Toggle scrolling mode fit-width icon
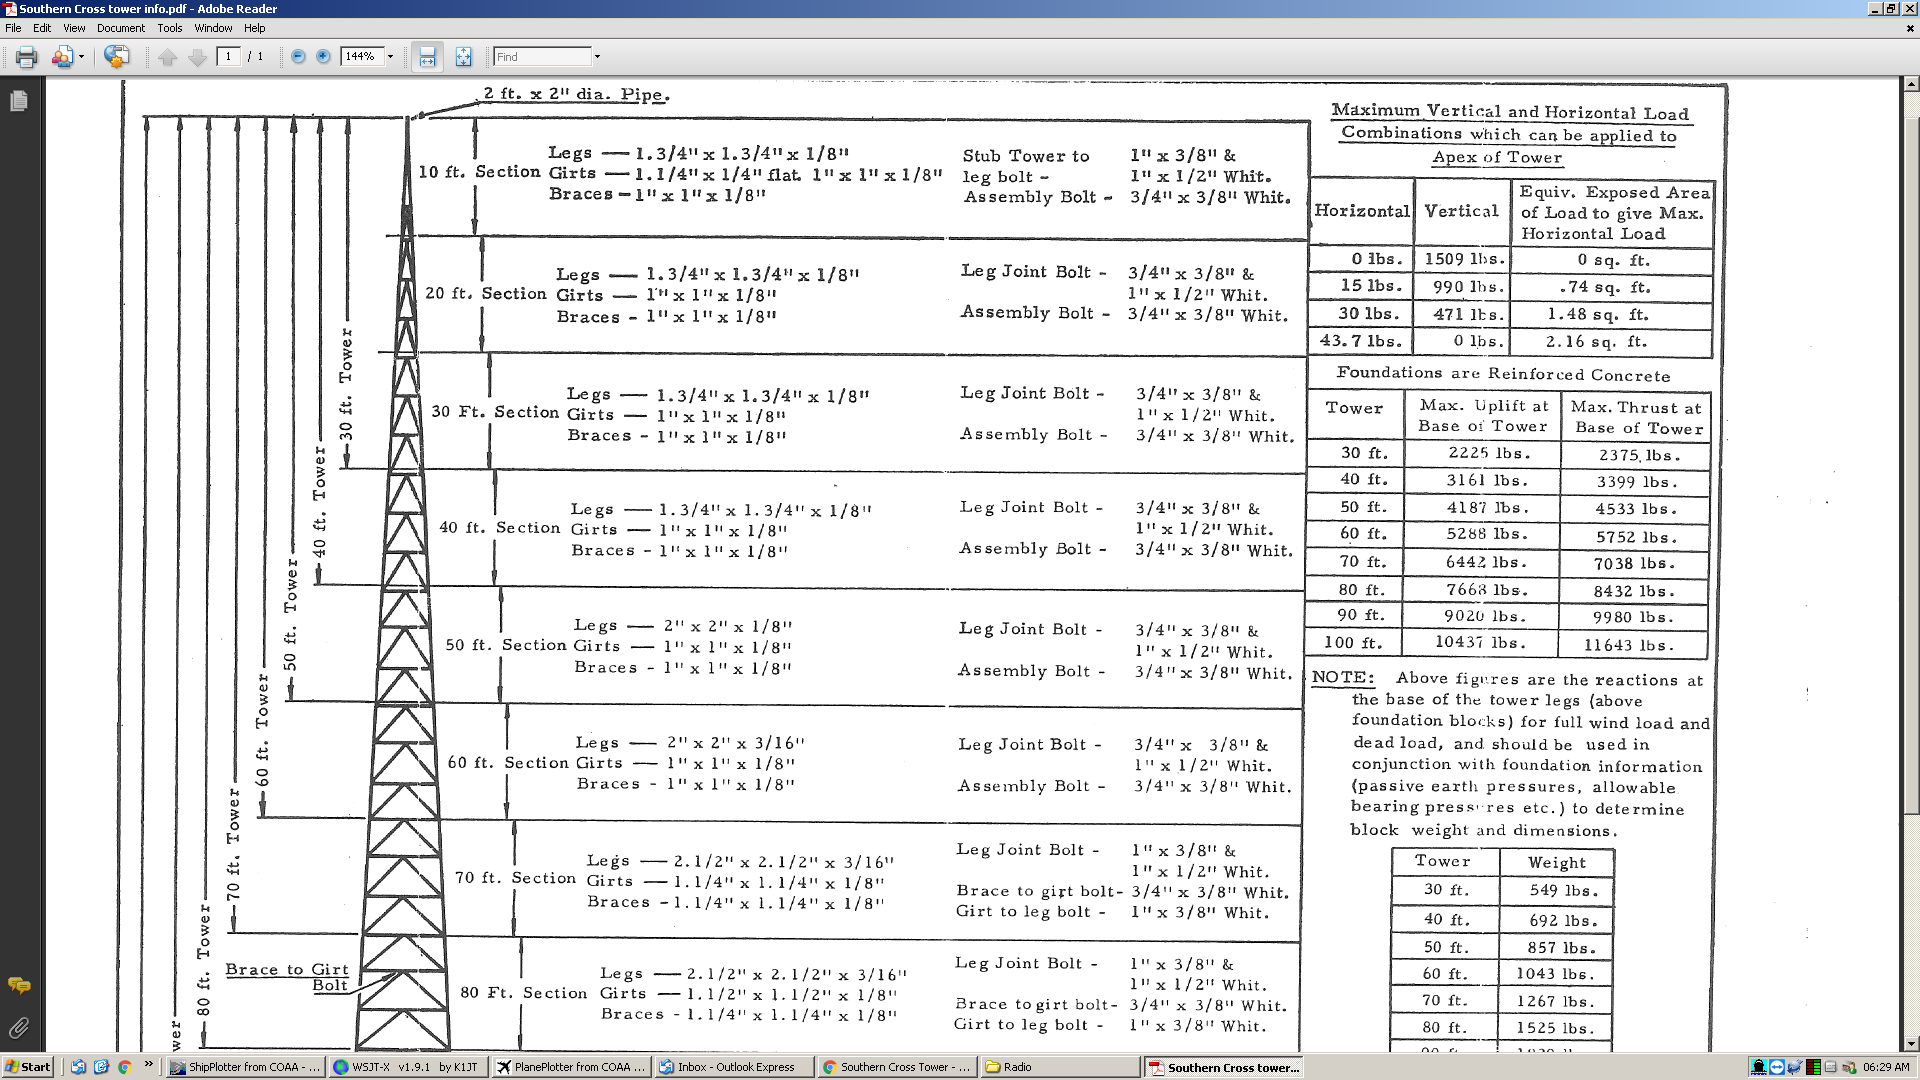The height and width of the screenshot is (1080, 1920). point(427,57)
